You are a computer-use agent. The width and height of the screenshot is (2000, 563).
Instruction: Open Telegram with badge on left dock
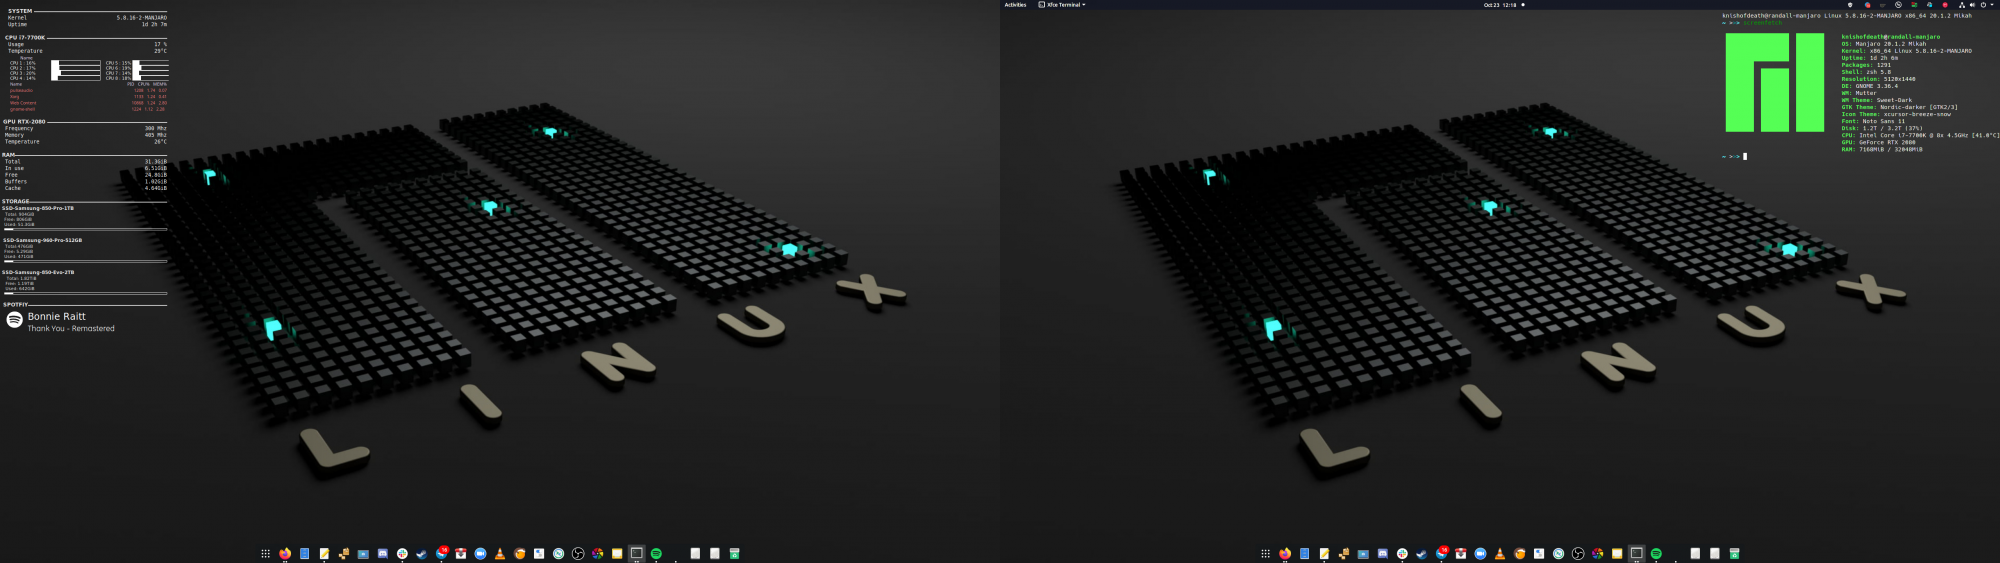pyautogui.click(x=441, y=553)
